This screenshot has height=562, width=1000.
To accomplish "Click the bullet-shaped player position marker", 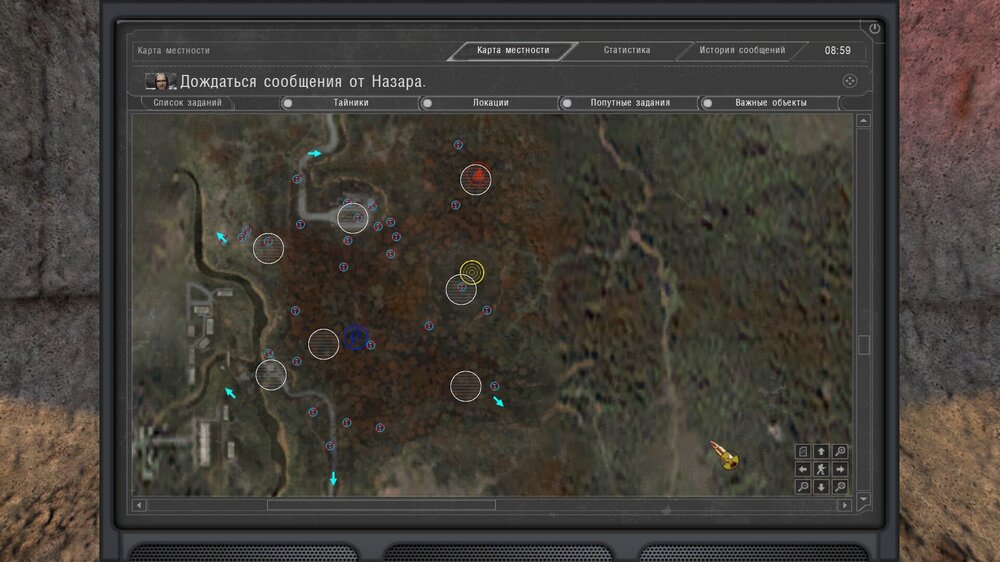I will click(x=725, y=455).
